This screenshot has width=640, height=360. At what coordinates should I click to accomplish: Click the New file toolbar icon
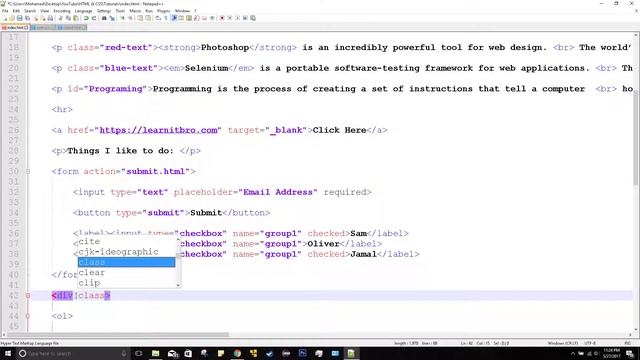coord(5,18)
